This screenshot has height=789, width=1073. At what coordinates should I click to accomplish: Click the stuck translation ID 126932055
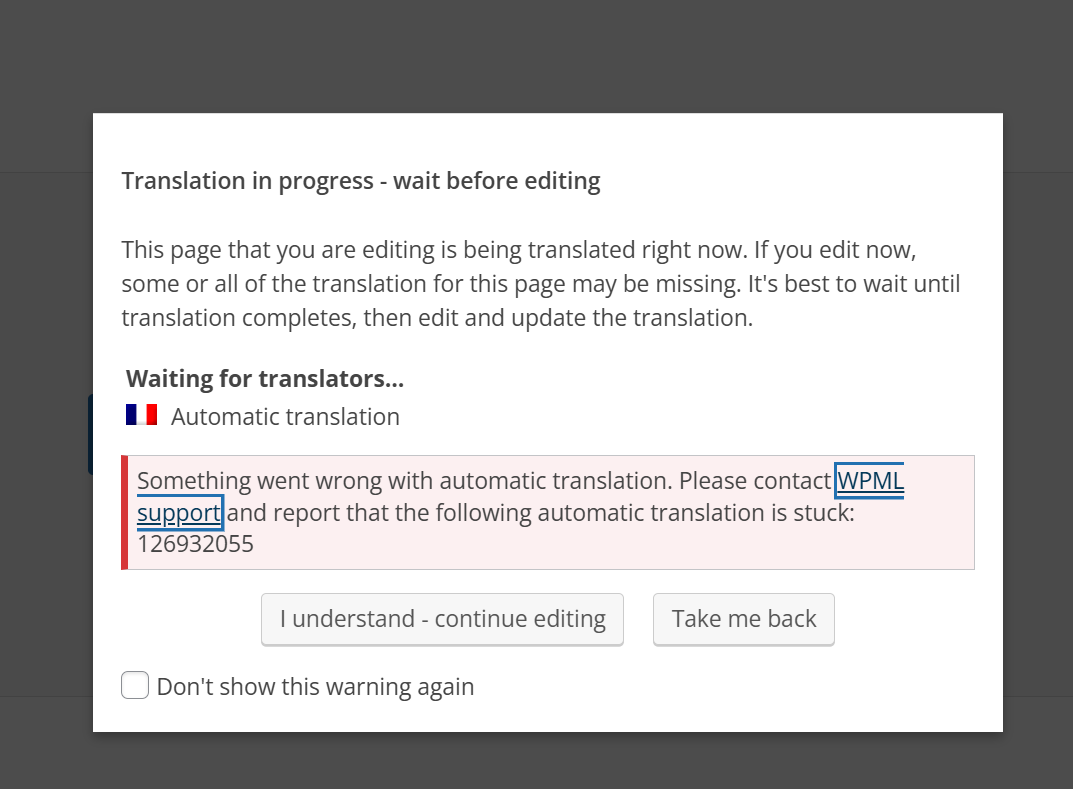(196, 545)
